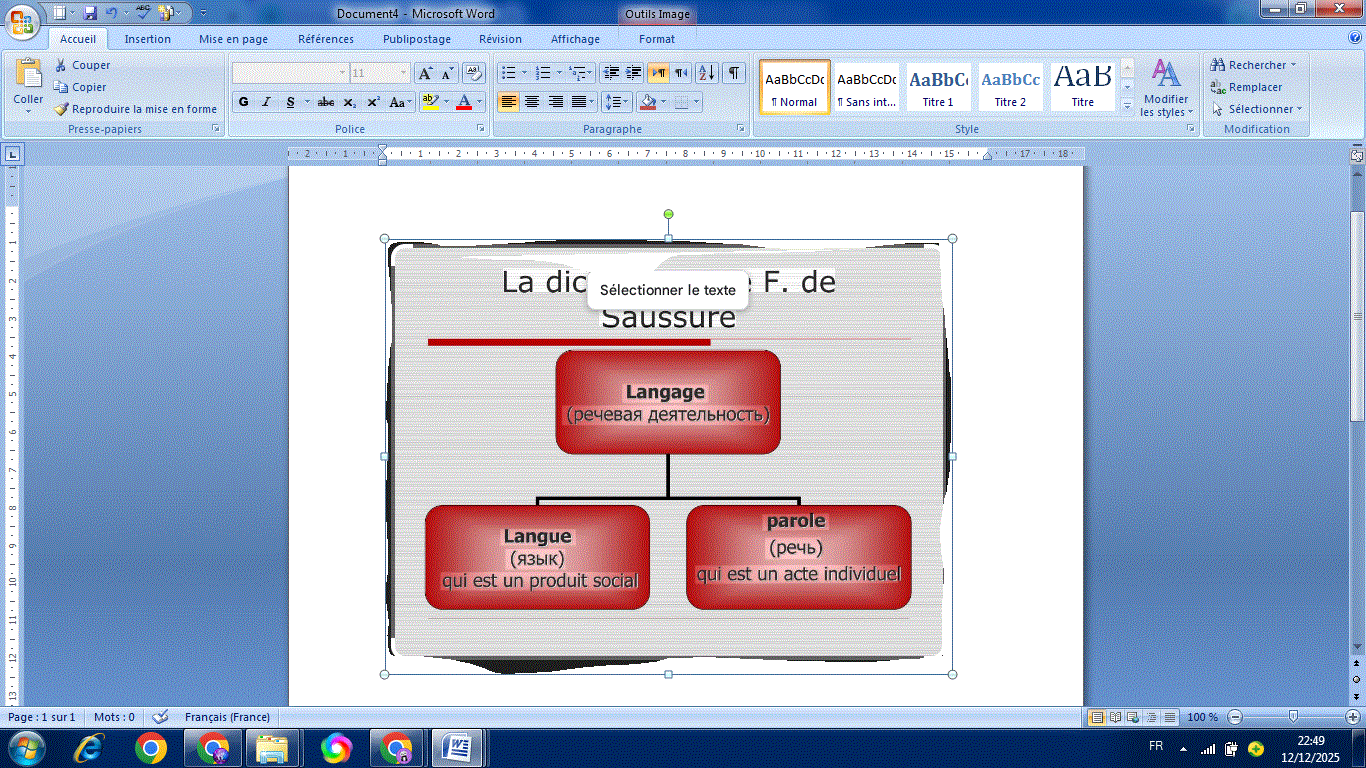Open Chrome from the Windows taskbar
Viewport: 1366px width, 768px height.
point(151,748)
